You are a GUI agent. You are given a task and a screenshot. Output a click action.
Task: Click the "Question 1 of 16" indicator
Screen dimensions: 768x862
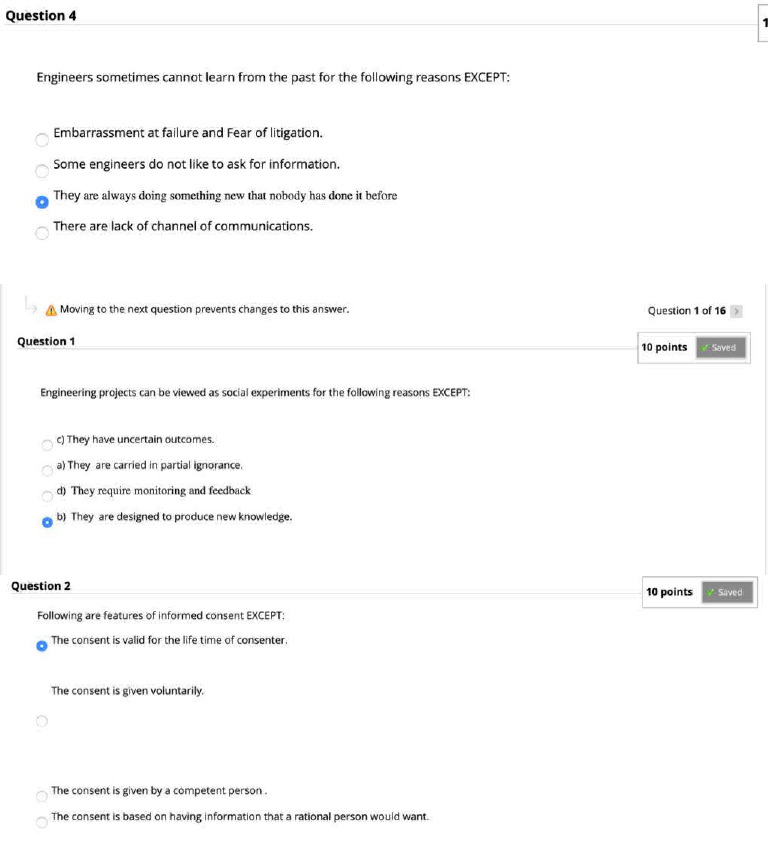click(x=686, y=311)
